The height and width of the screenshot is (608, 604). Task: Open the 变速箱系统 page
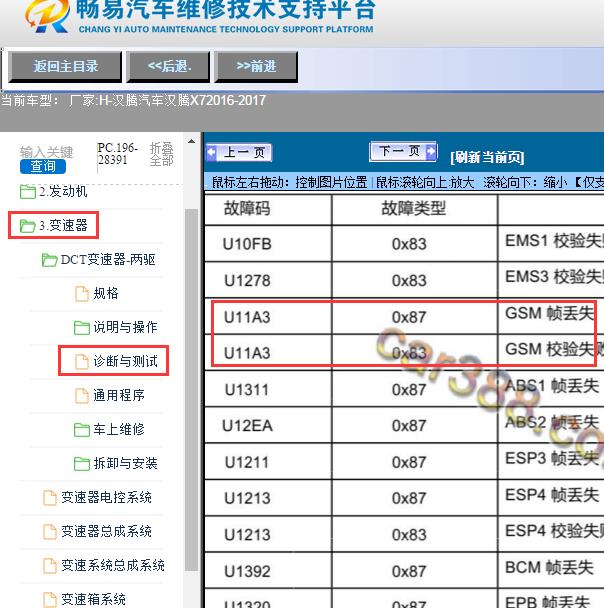pyautogui.click(x=93, y=599)
